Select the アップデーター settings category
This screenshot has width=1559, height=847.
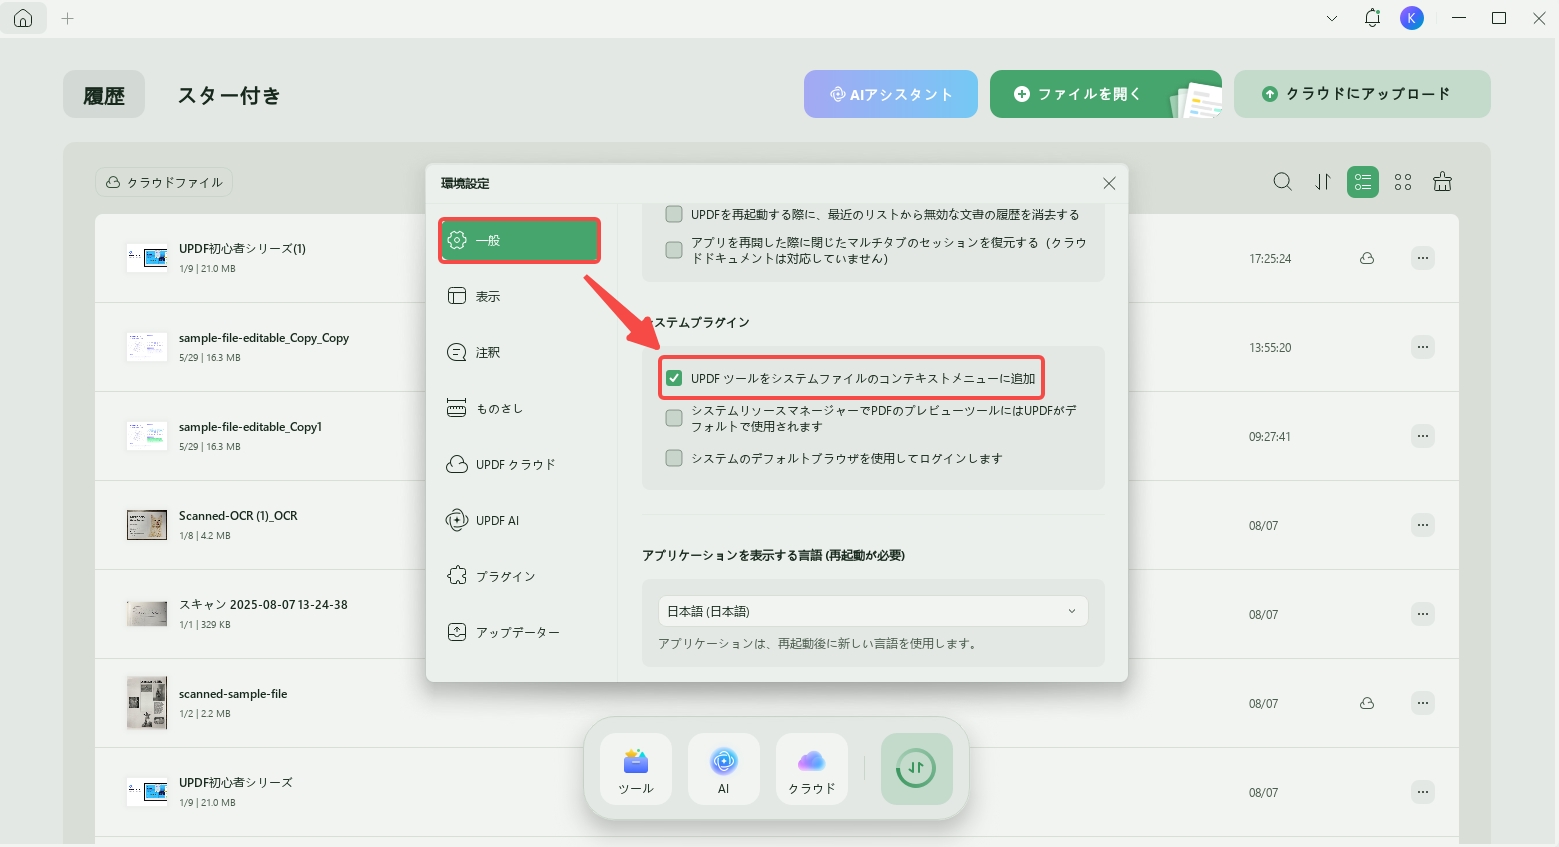[520, 632]
